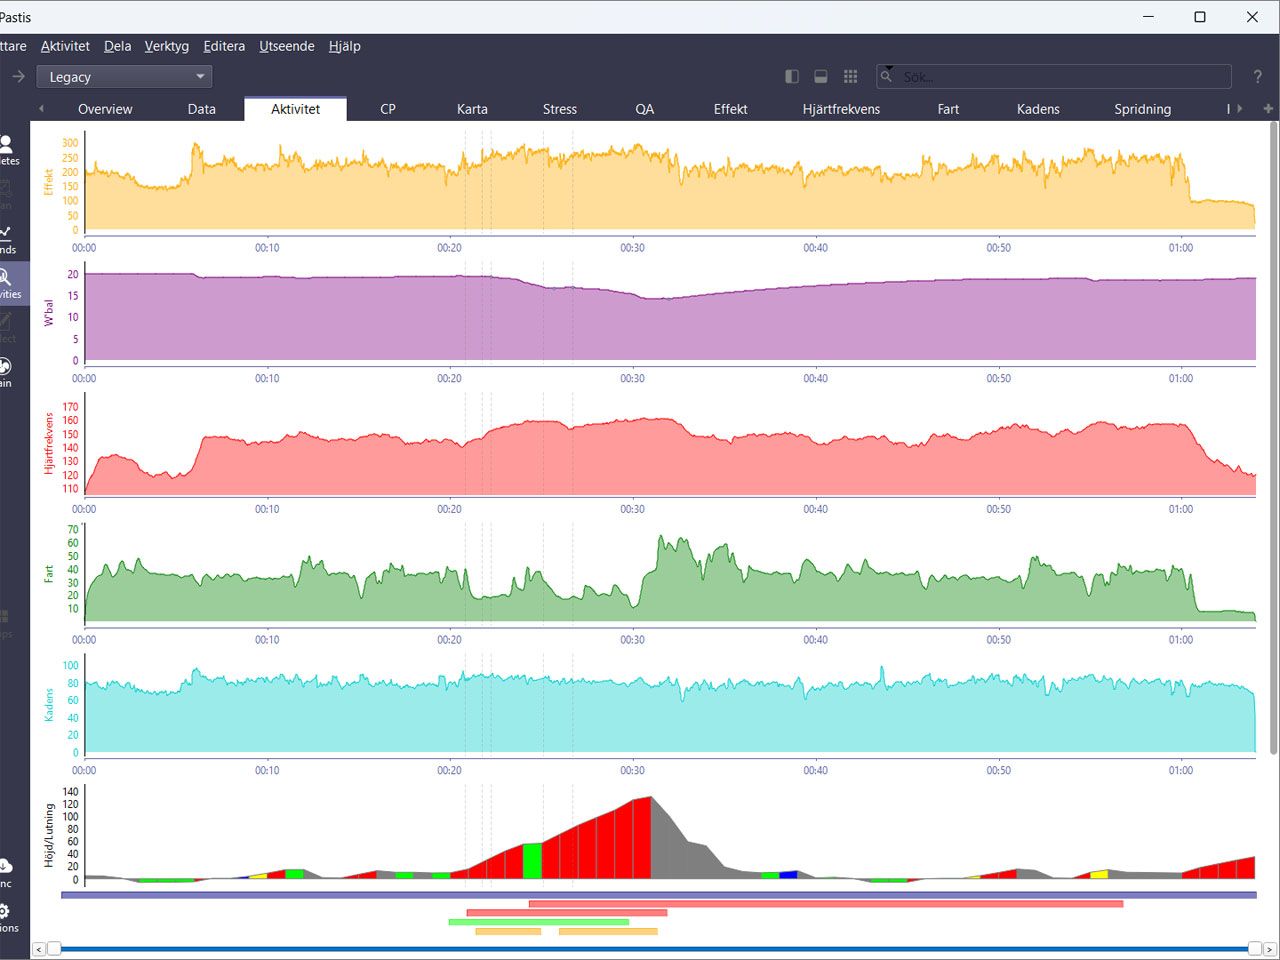Open the Legacy perspective dropdown
Image resolution: width=1280 pixels, height=960 pixels.
(x=125, y=77)
